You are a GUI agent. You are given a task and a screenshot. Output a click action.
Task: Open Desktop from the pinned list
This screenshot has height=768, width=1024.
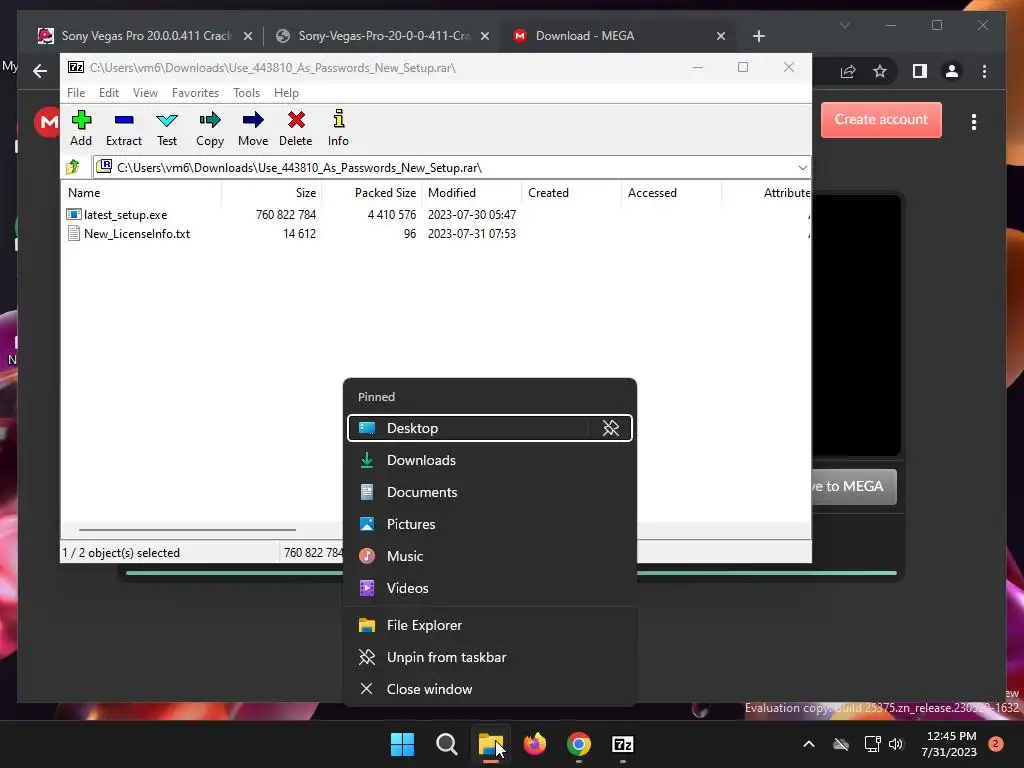pyautogui.click(x=468, y=428)
